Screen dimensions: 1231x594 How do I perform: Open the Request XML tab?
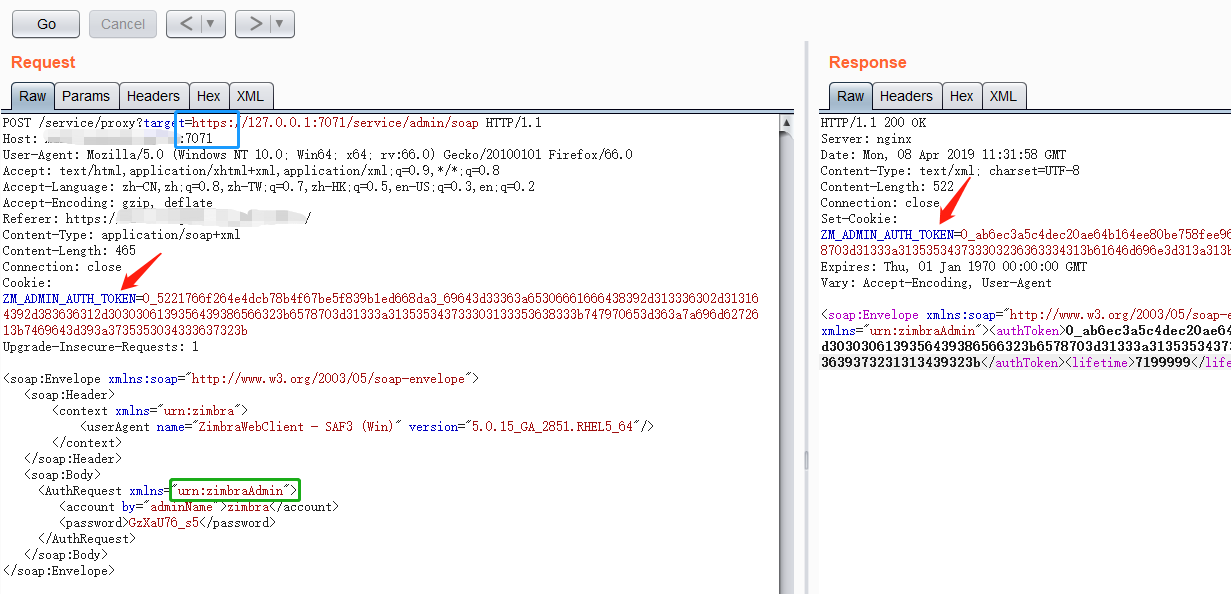[250, 96]
